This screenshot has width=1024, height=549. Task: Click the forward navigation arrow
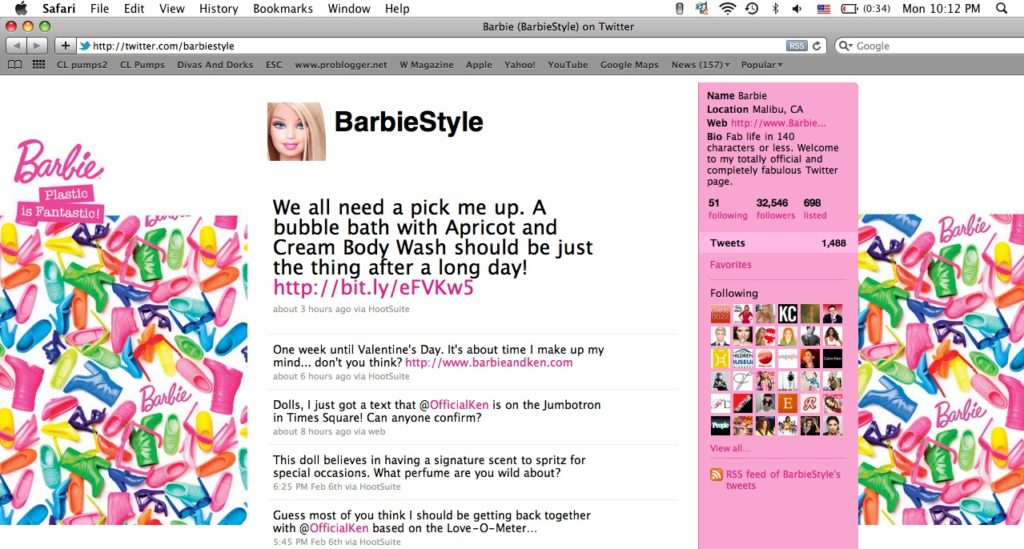coord(37,46)
